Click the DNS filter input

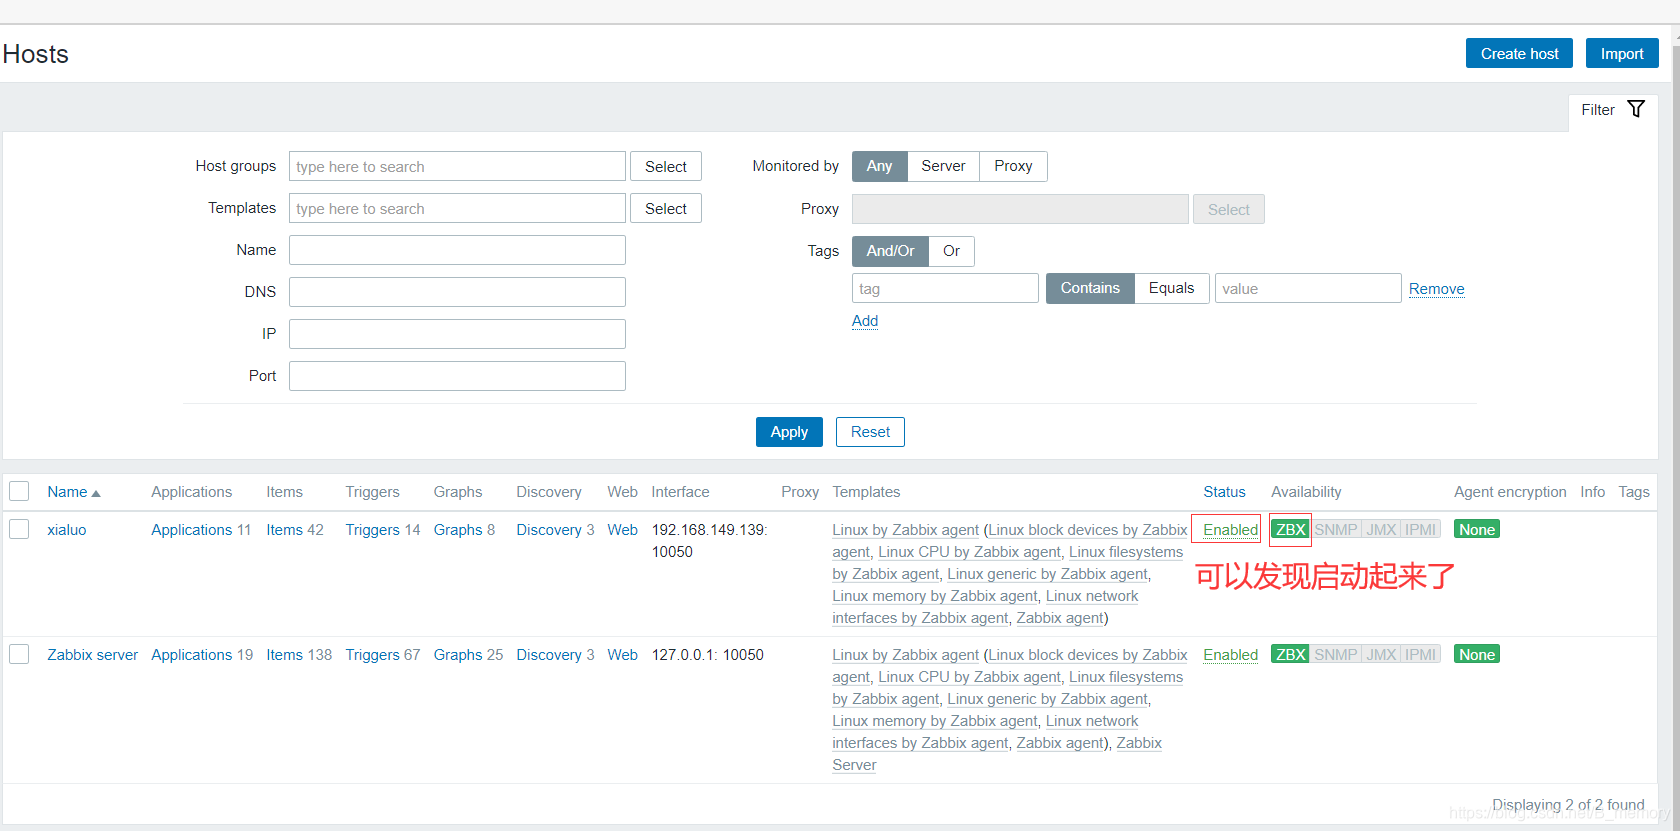click(457, 292)
